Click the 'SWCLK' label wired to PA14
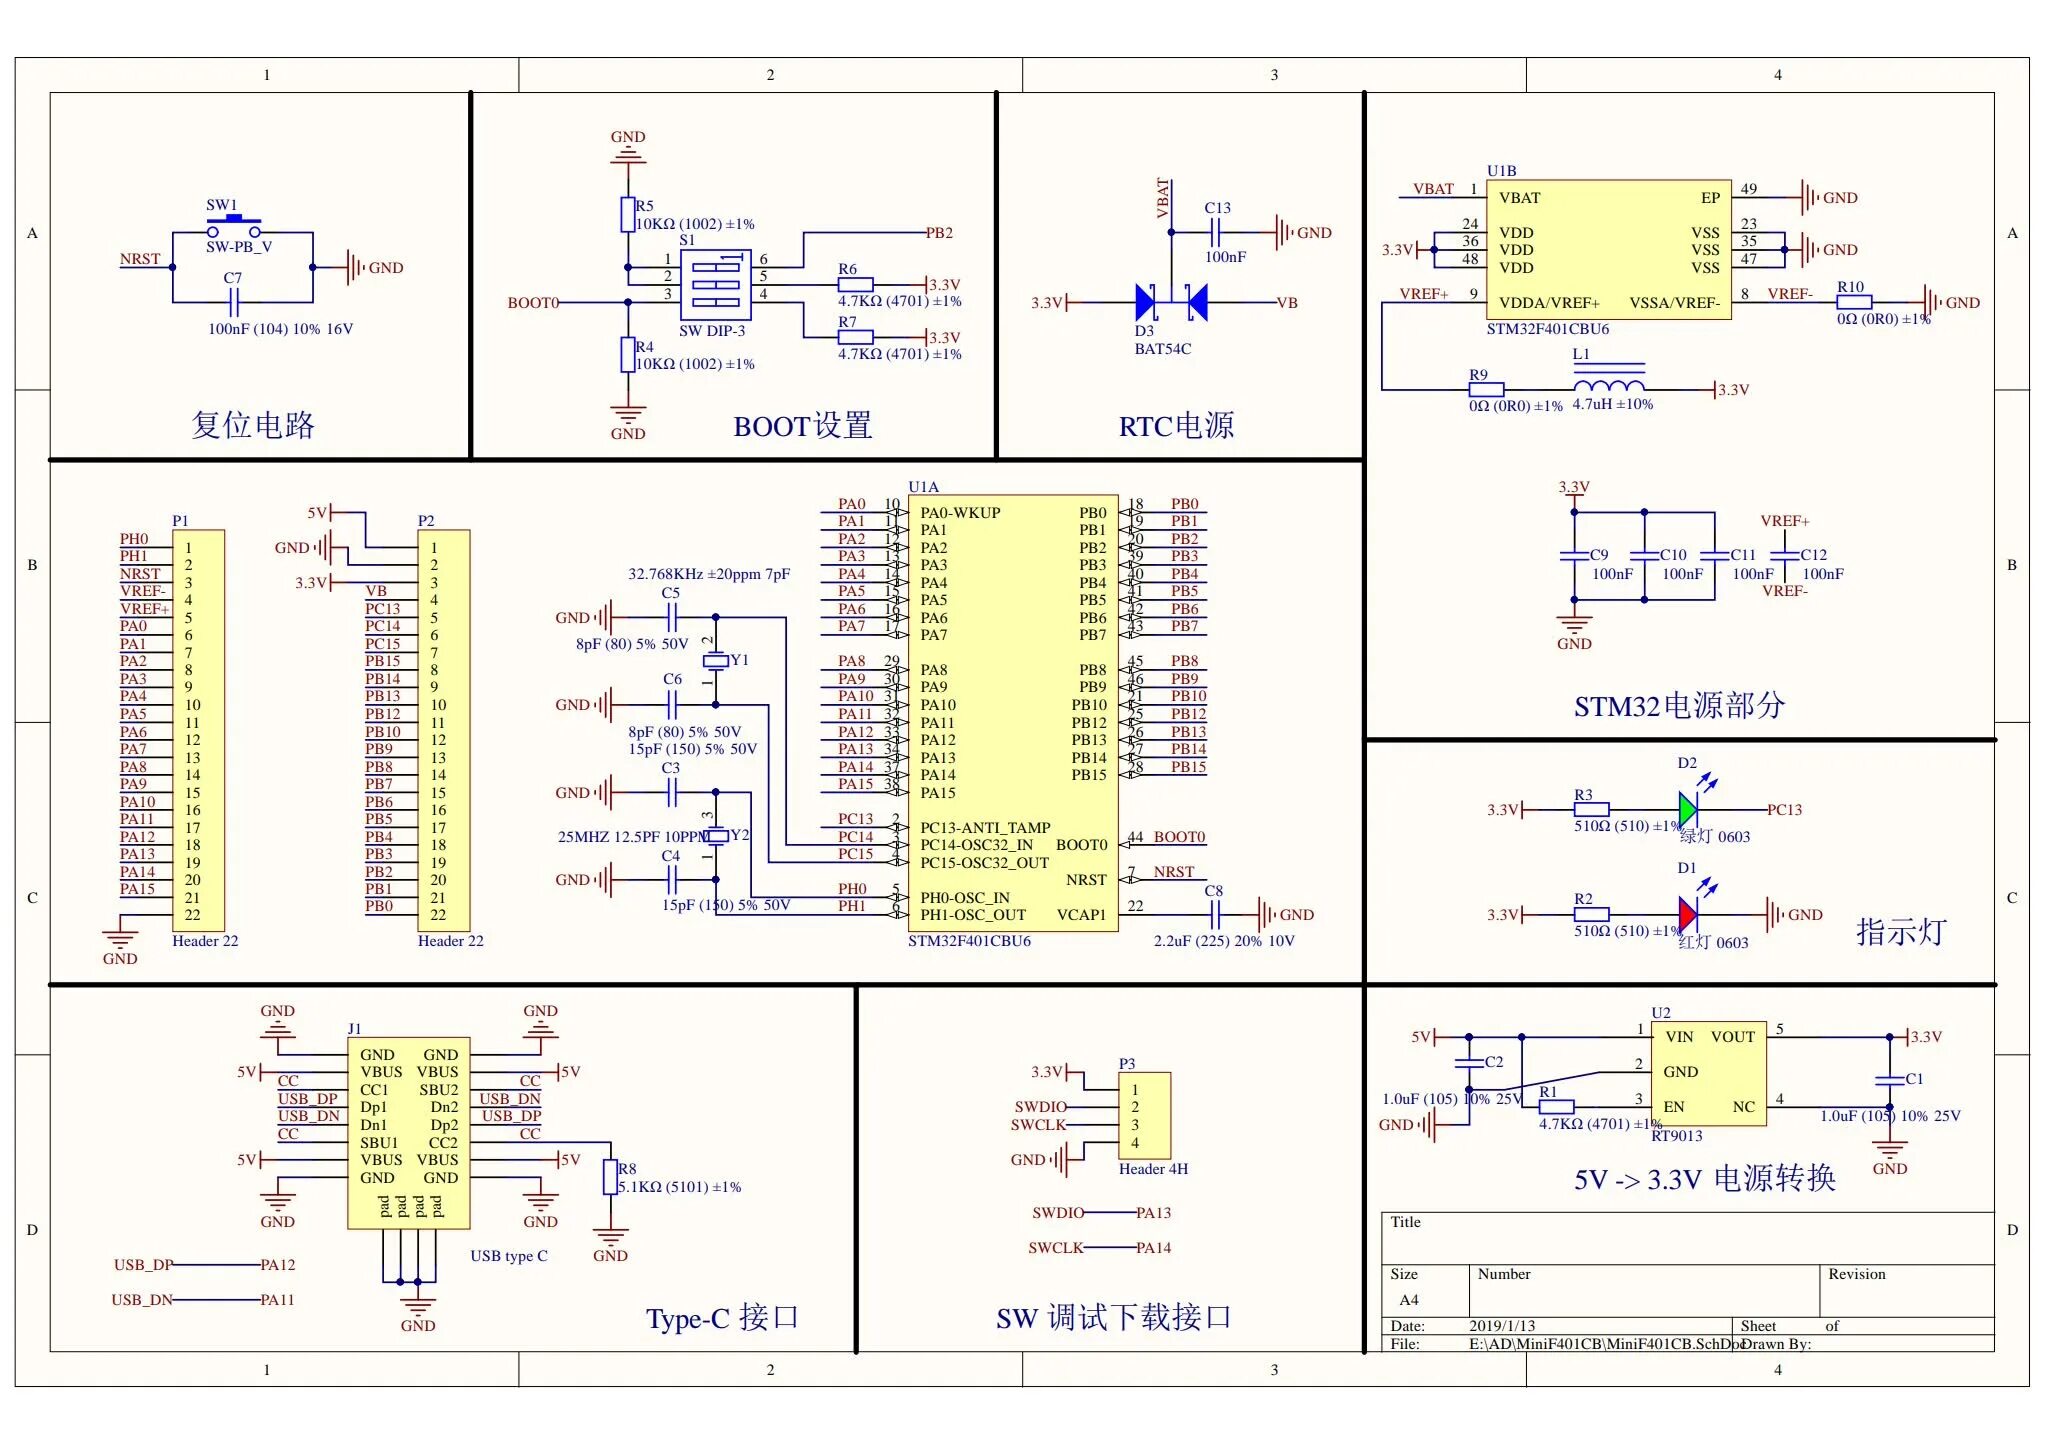The width and height of the screenshot is (2048, 1447). [x=1055, y=1248]
